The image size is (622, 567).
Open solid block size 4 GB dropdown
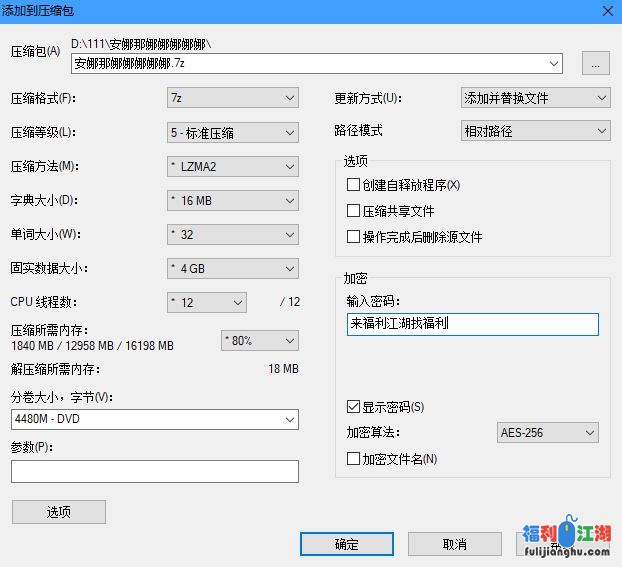point(232,268)
